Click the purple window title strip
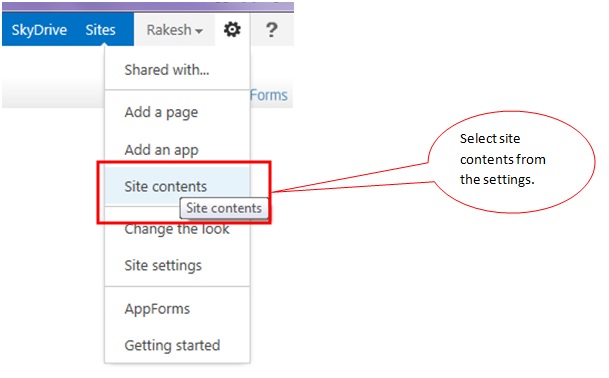 click(148, 6)
